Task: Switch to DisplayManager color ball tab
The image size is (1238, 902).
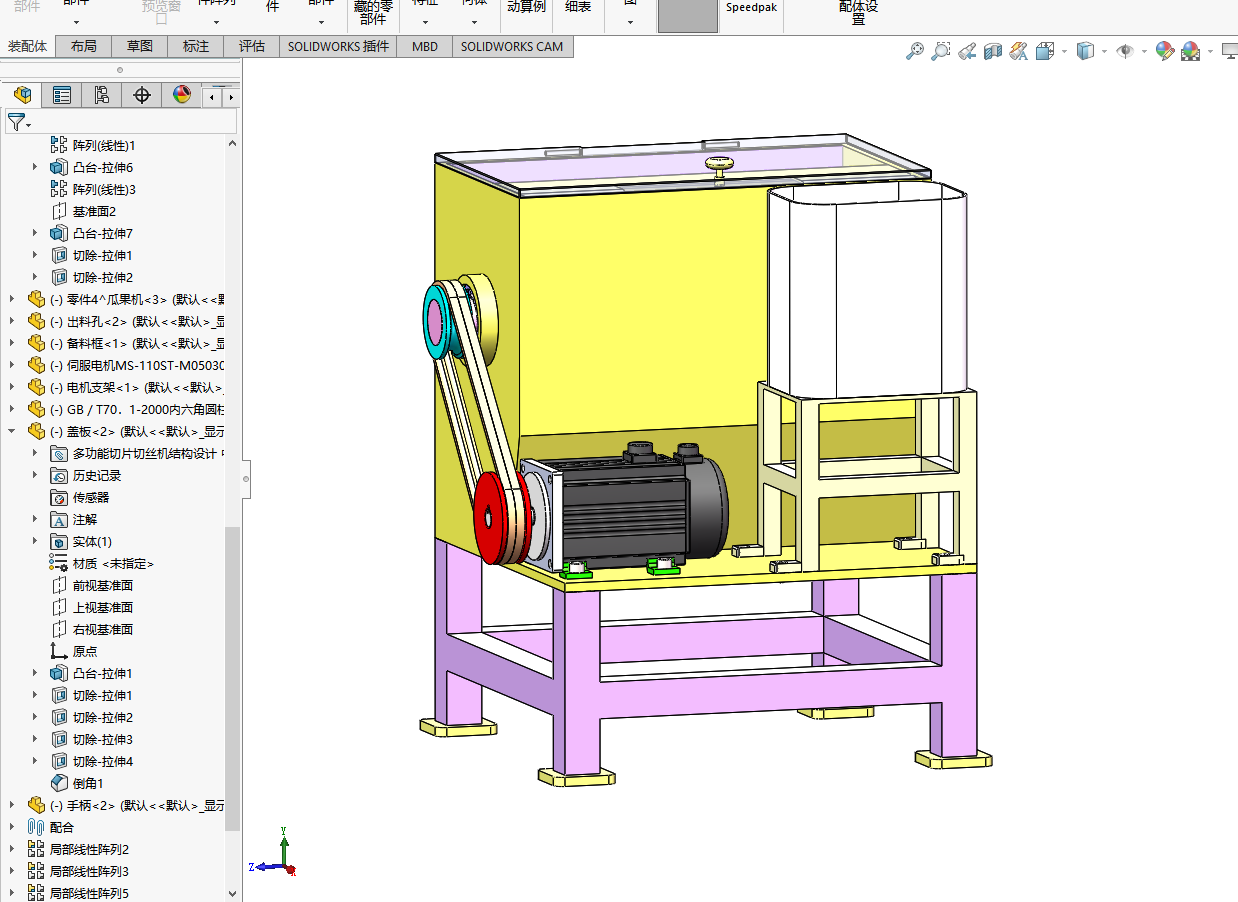Action: click(x=182, y=95)
